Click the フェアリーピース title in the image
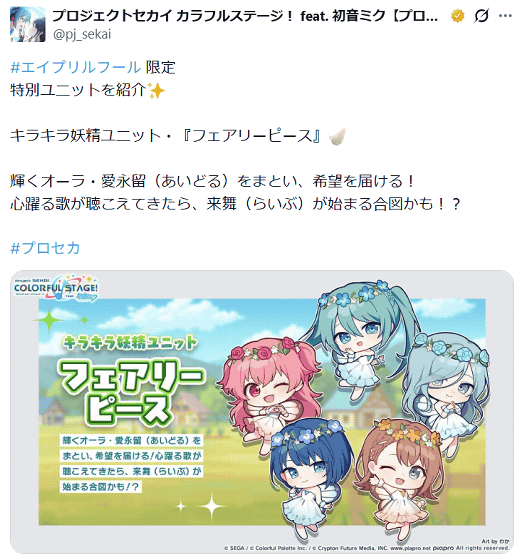The image size is (520, 560). tap(131, 392)
